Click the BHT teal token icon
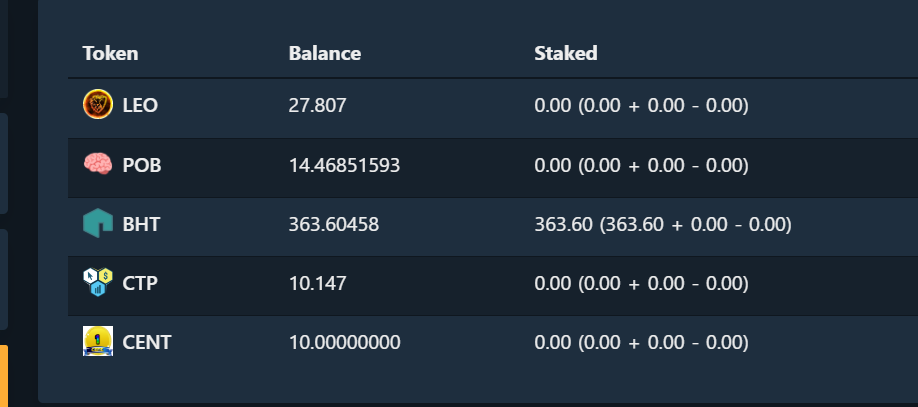This screenshot has height=407, width=918. (98, 223)
